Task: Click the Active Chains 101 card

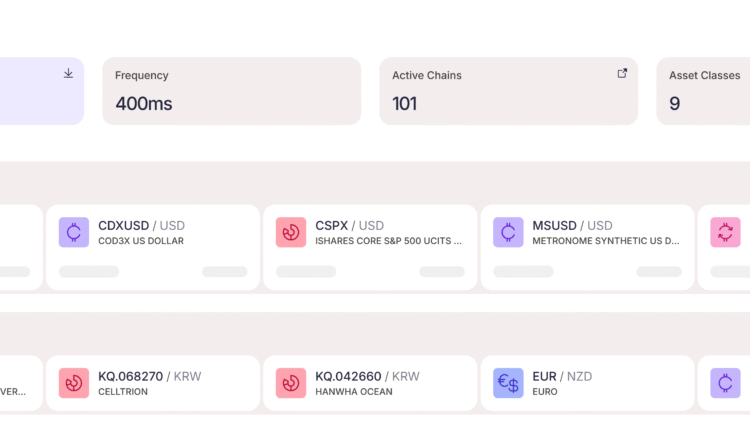Action: pyautogui.click(x=508, y=91)
